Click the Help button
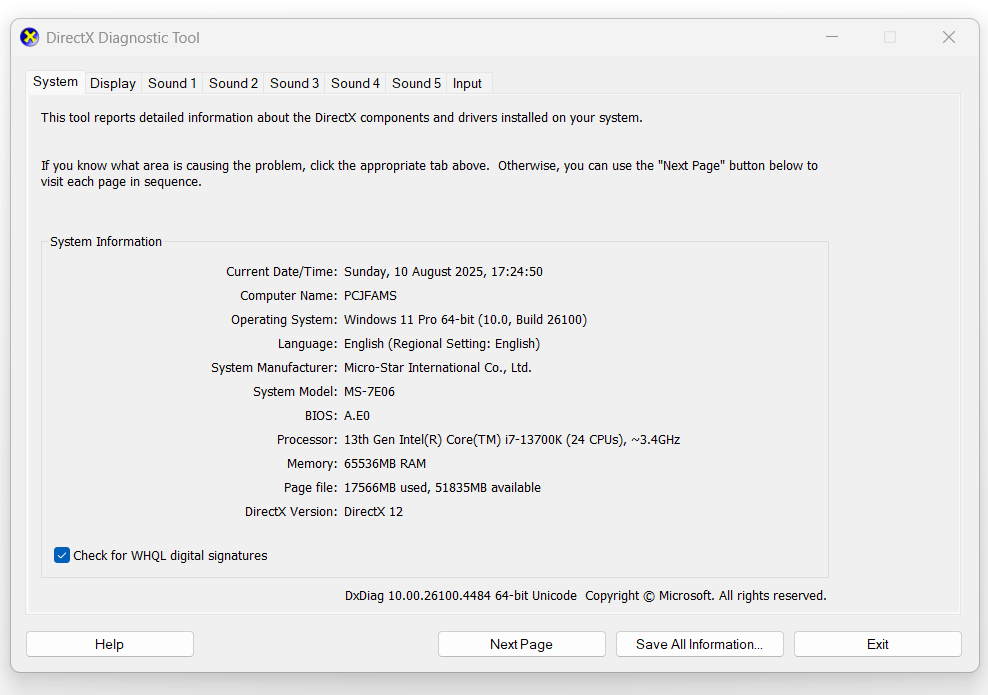988x695 pixels. point(110,644)
